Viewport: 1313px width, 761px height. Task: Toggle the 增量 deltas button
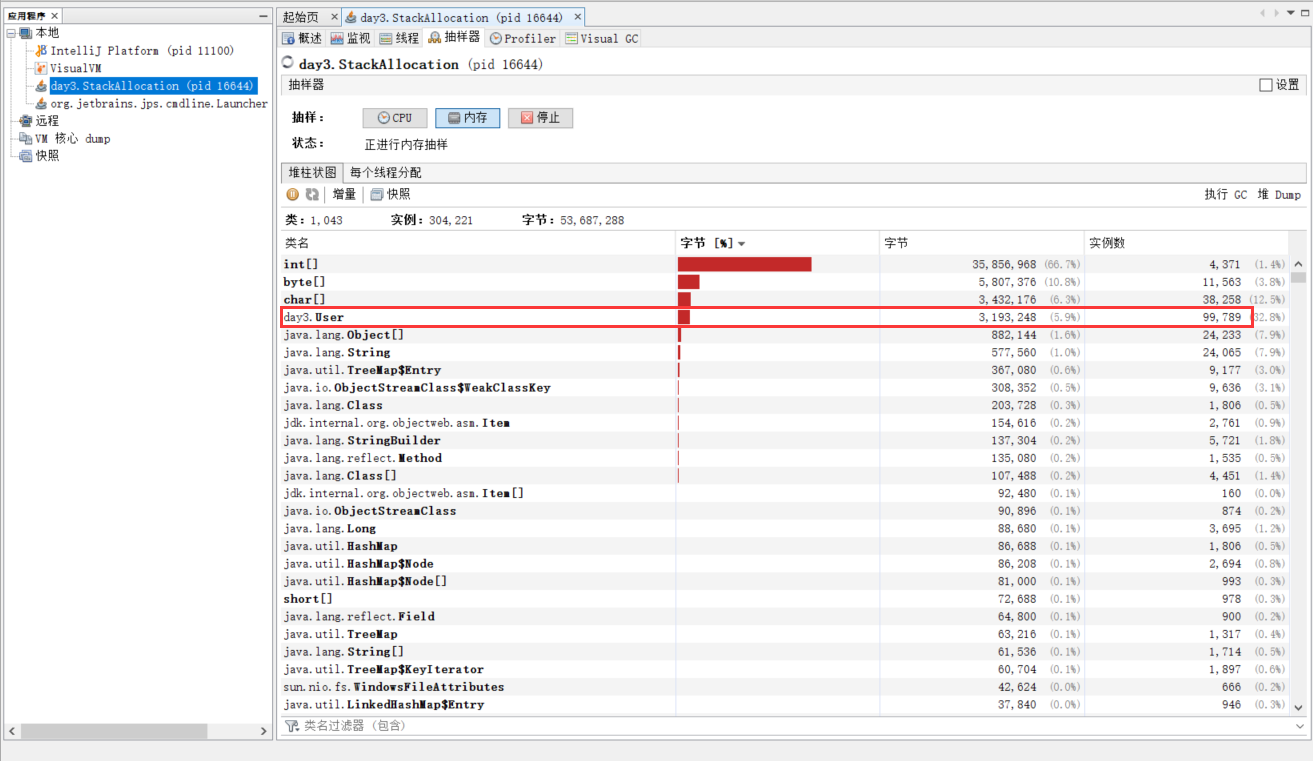tap(343, 194)
